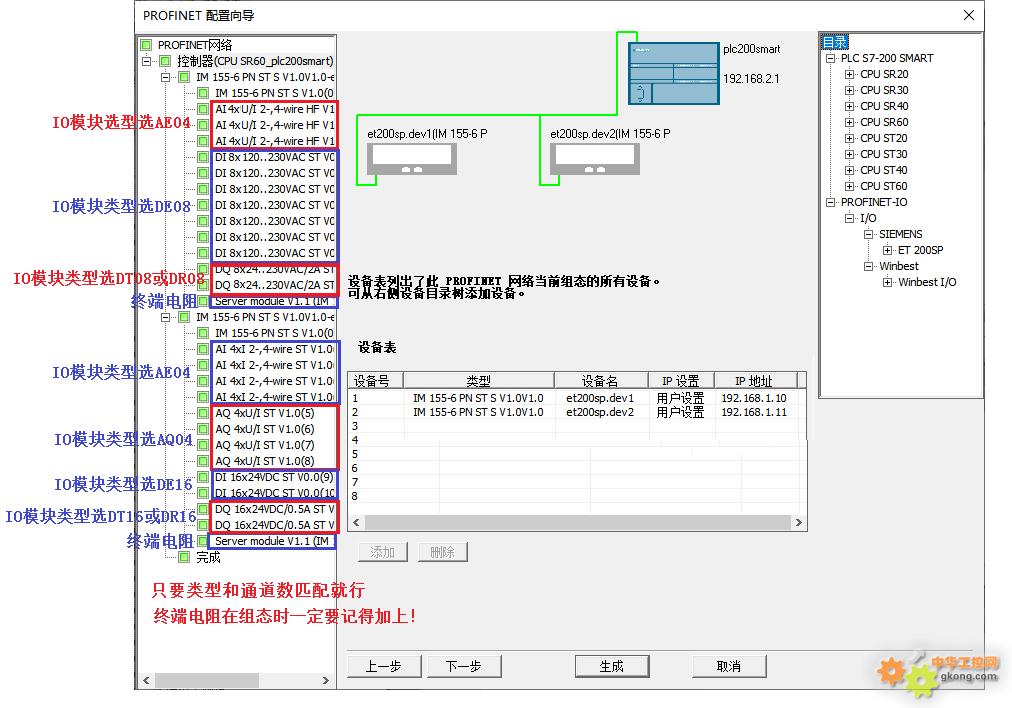This screenshot has width=1012, height=708.
Task: Select the IP 地址 column header
Action: (756, 380)
